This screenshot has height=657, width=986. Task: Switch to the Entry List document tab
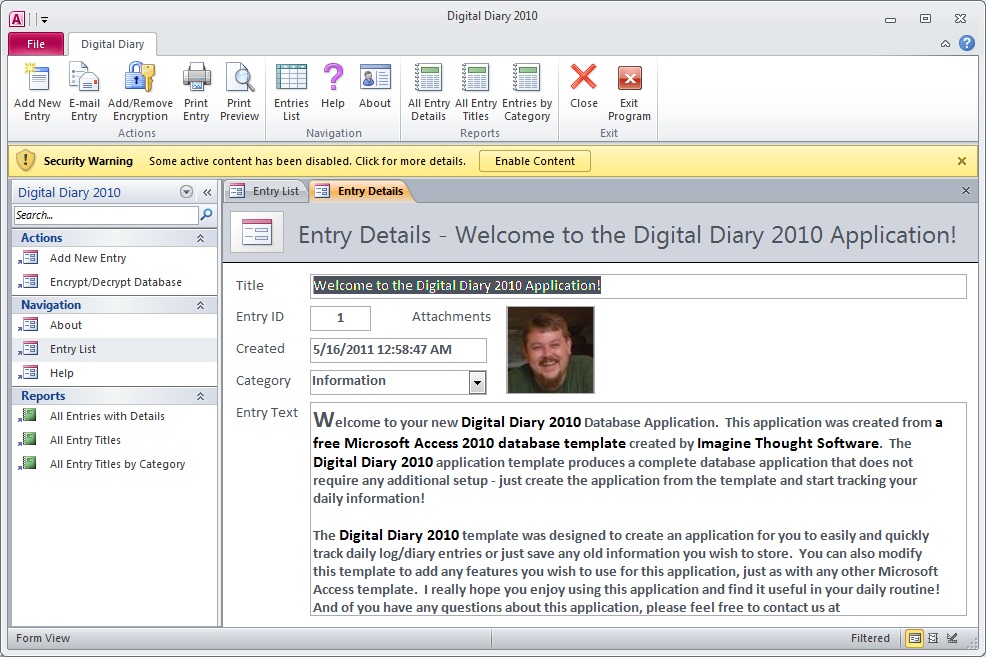pos(266,191)
